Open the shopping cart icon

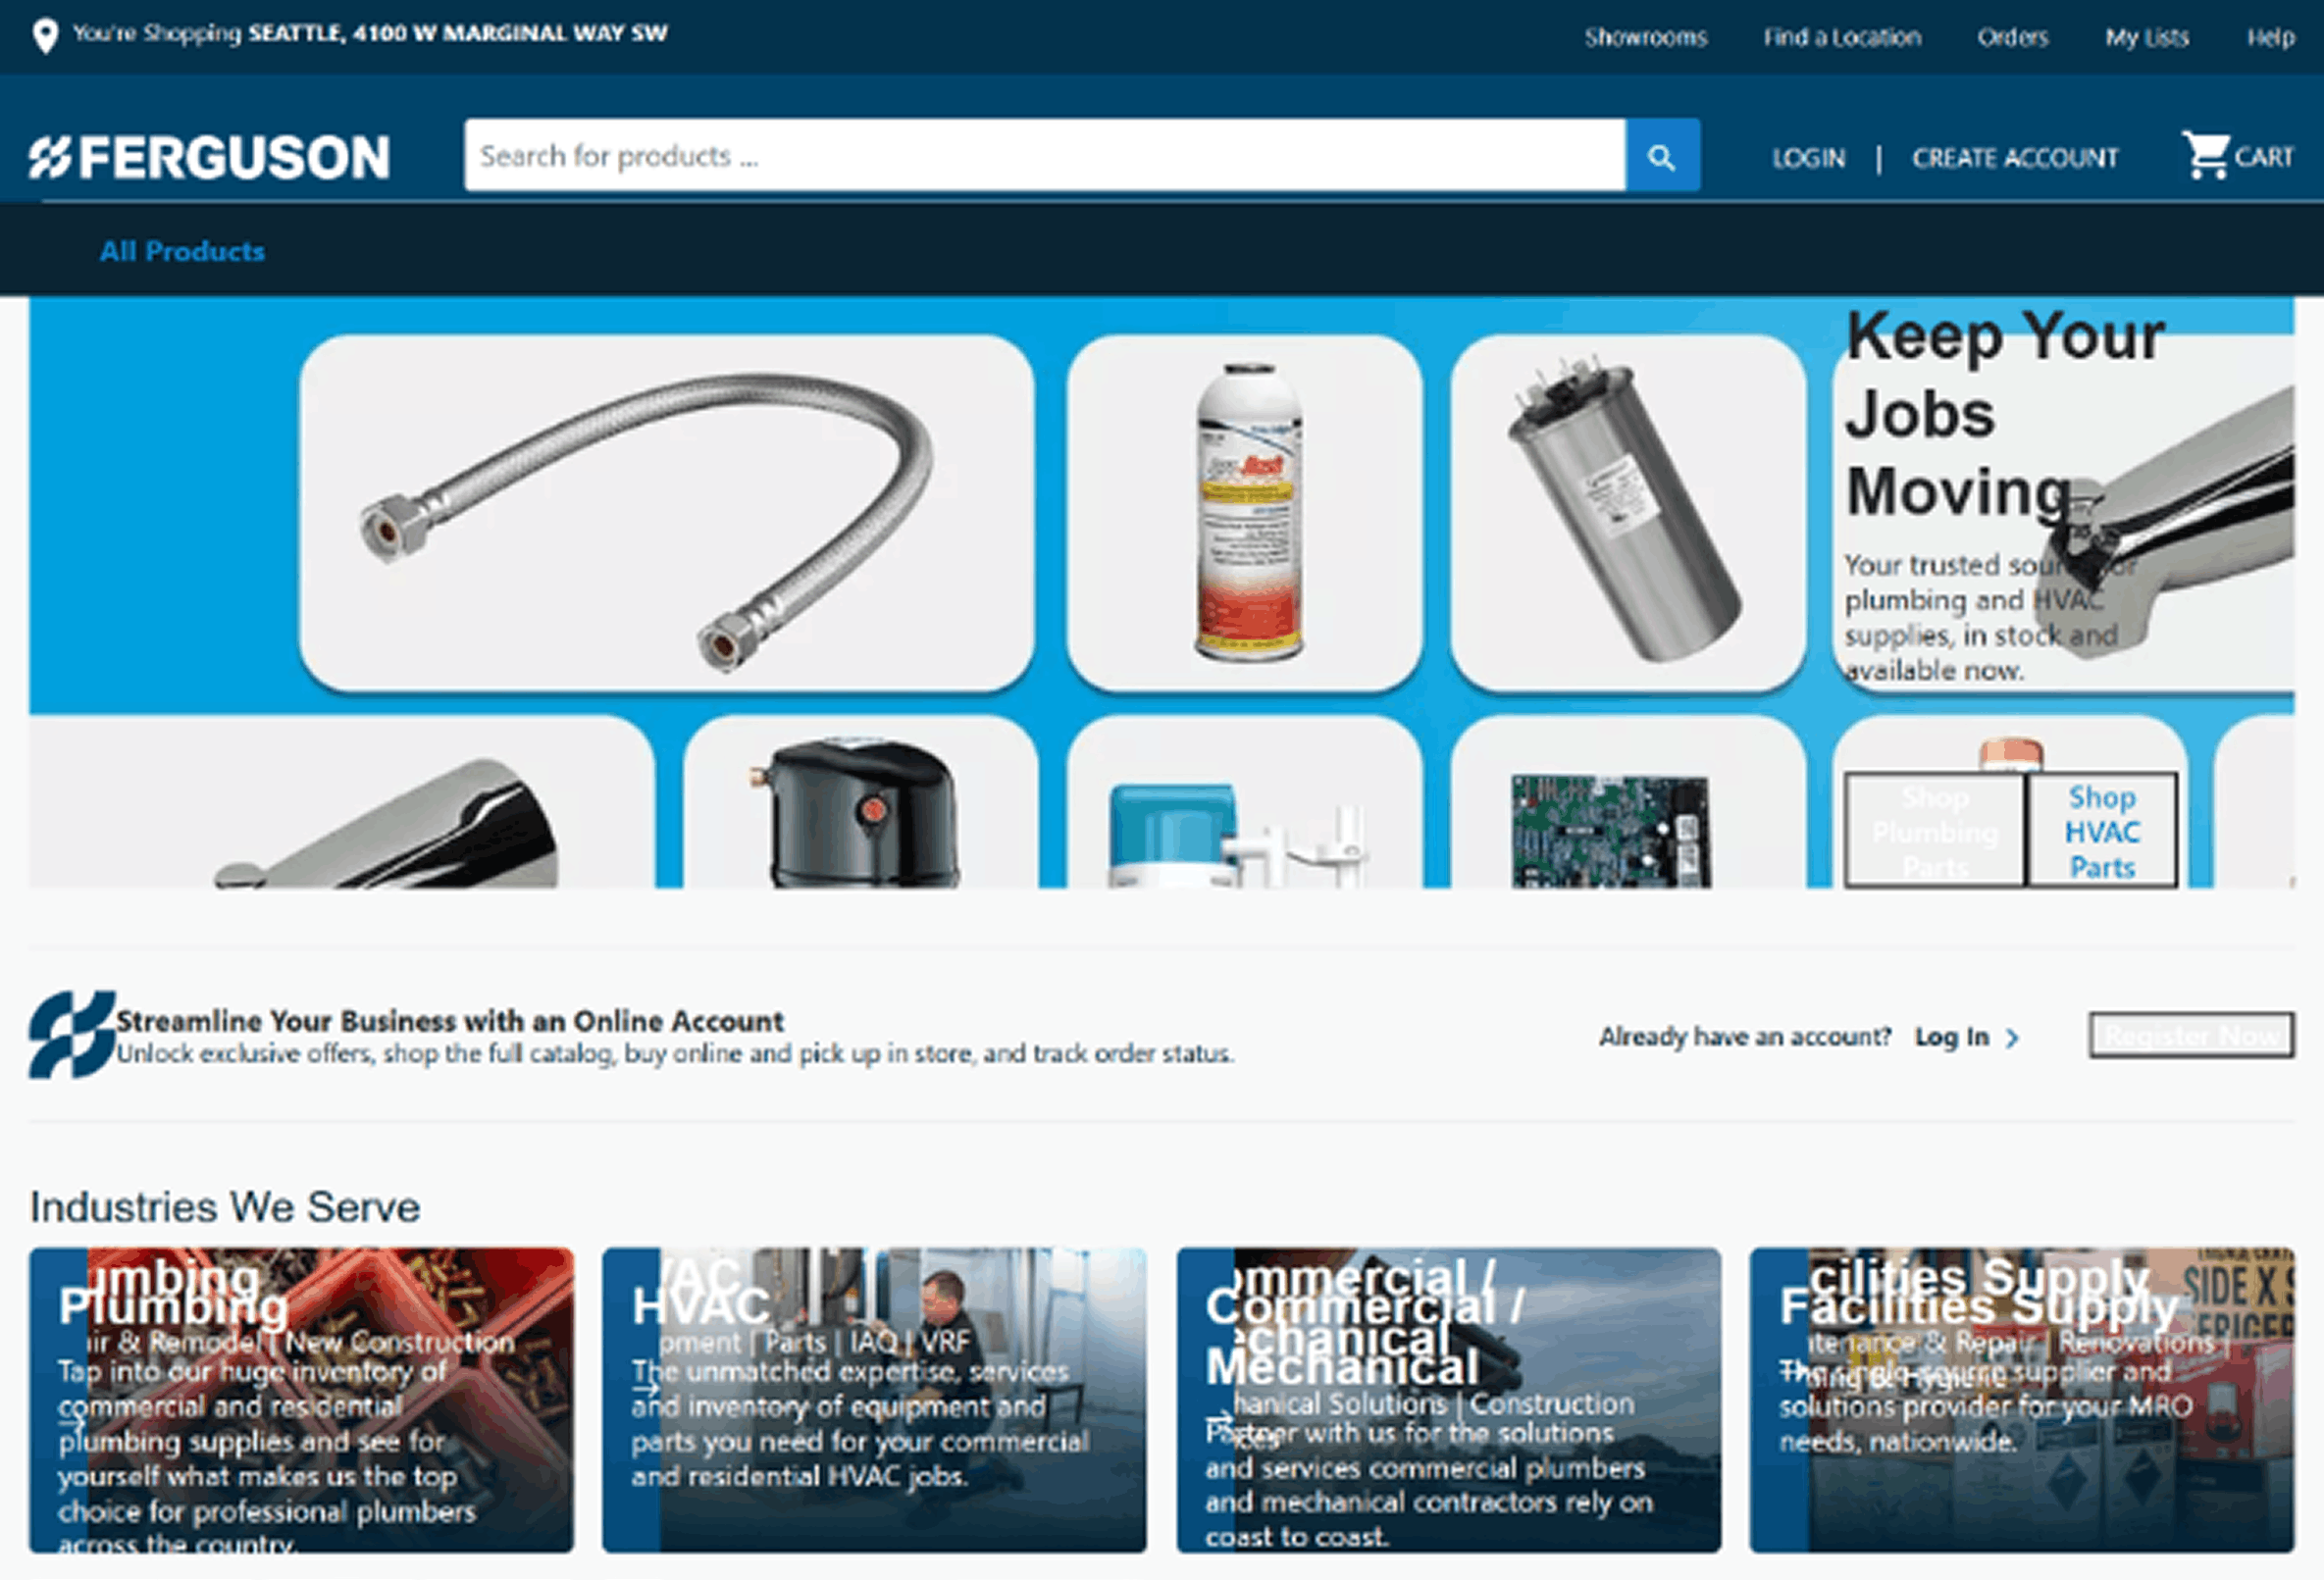2206,155
